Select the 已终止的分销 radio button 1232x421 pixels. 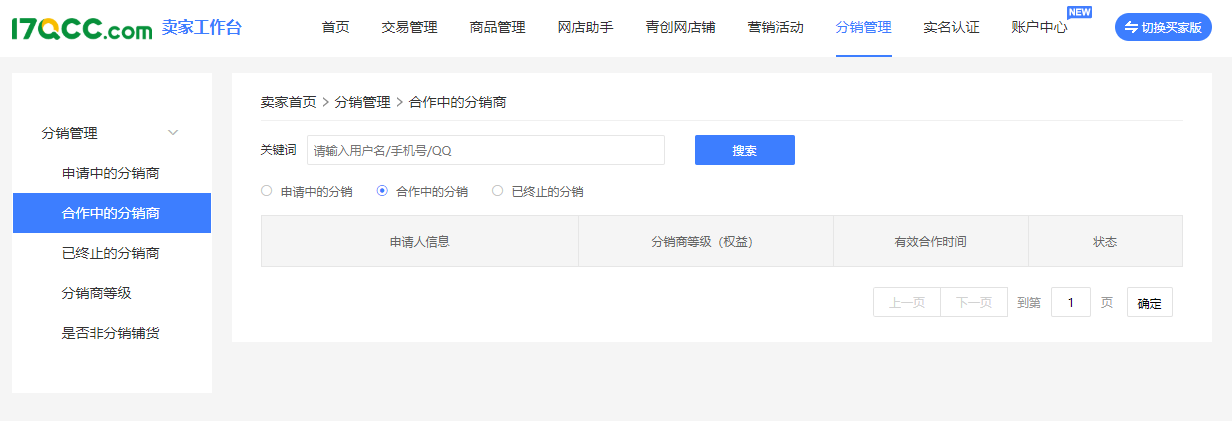(497, 191)
